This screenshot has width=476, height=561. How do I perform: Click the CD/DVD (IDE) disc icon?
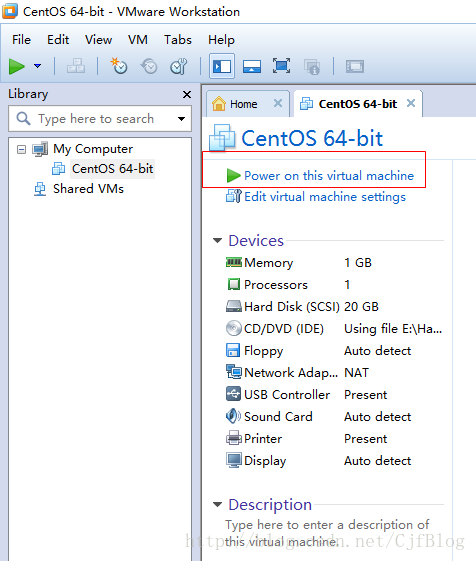234,328
